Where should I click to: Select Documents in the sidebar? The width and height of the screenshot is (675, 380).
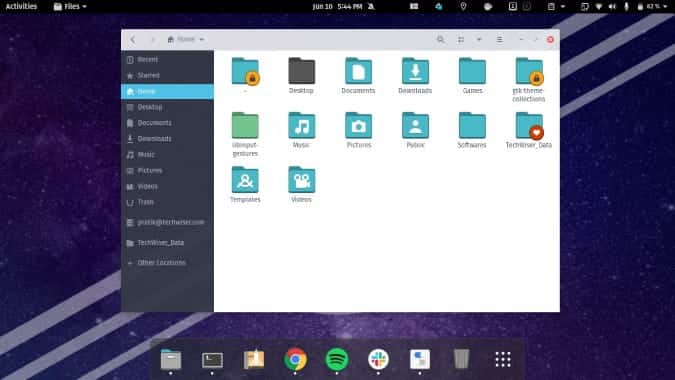click(167, 123)
